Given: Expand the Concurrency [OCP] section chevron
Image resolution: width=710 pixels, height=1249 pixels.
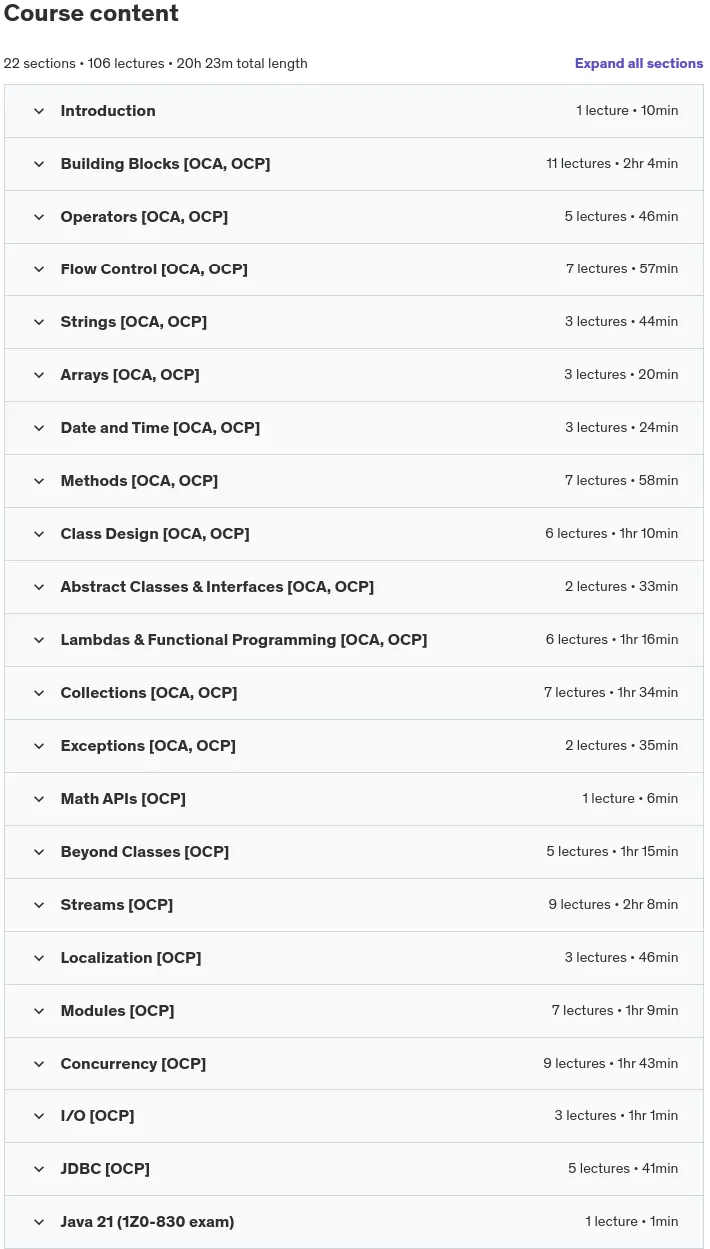Looking at the screenshot, I should 39,1064.
